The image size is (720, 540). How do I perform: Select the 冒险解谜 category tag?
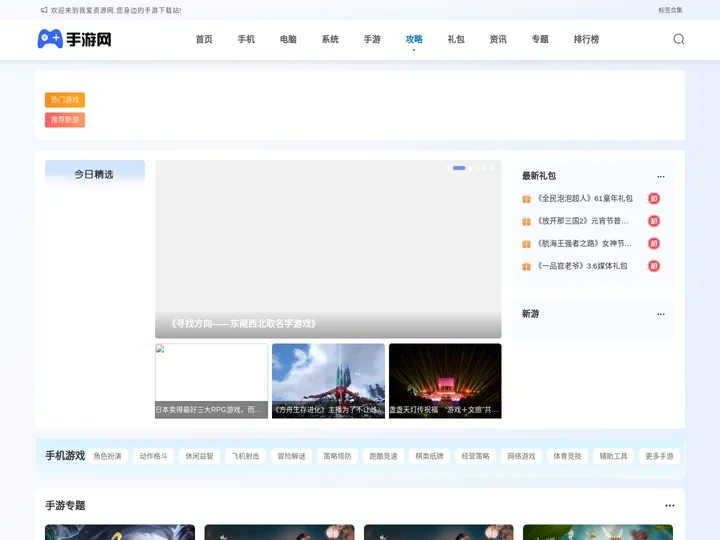click(x=292, y=456)
